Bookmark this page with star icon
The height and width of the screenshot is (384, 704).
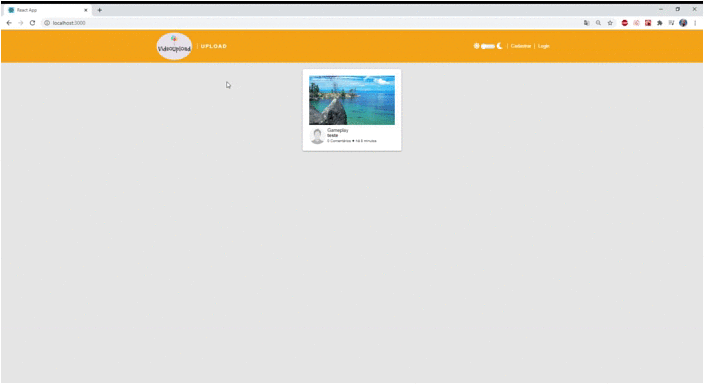click(610, 23)
